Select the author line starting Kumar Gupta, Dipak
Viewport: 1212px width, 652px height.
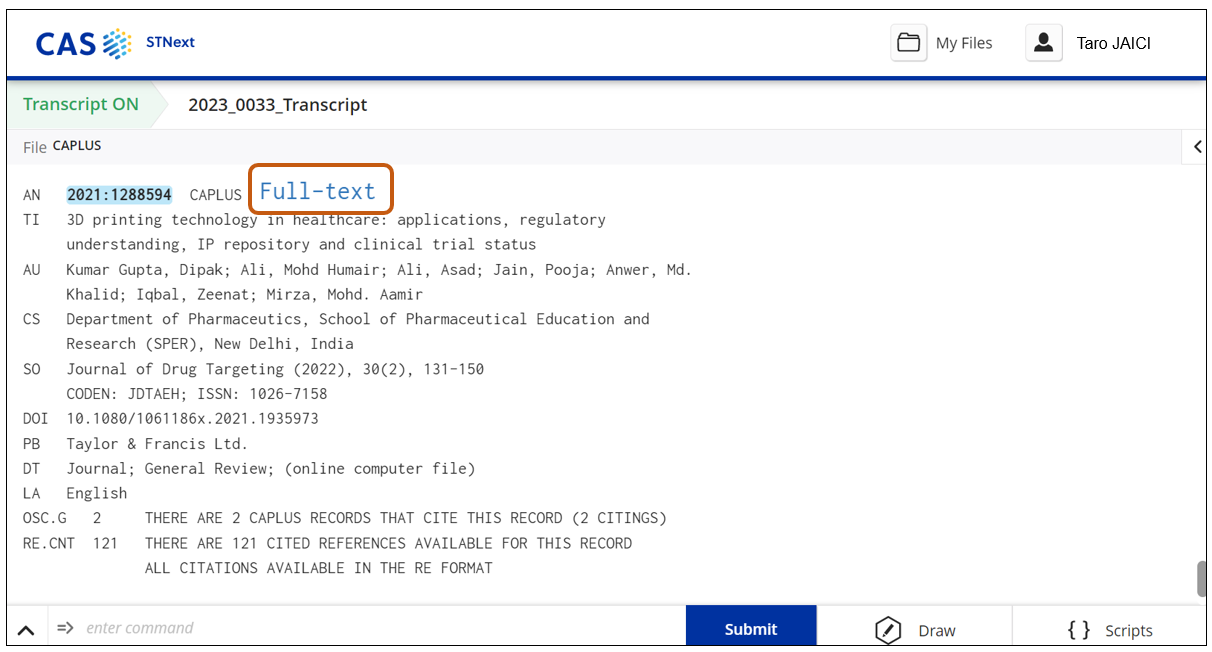tap(379, 269)
